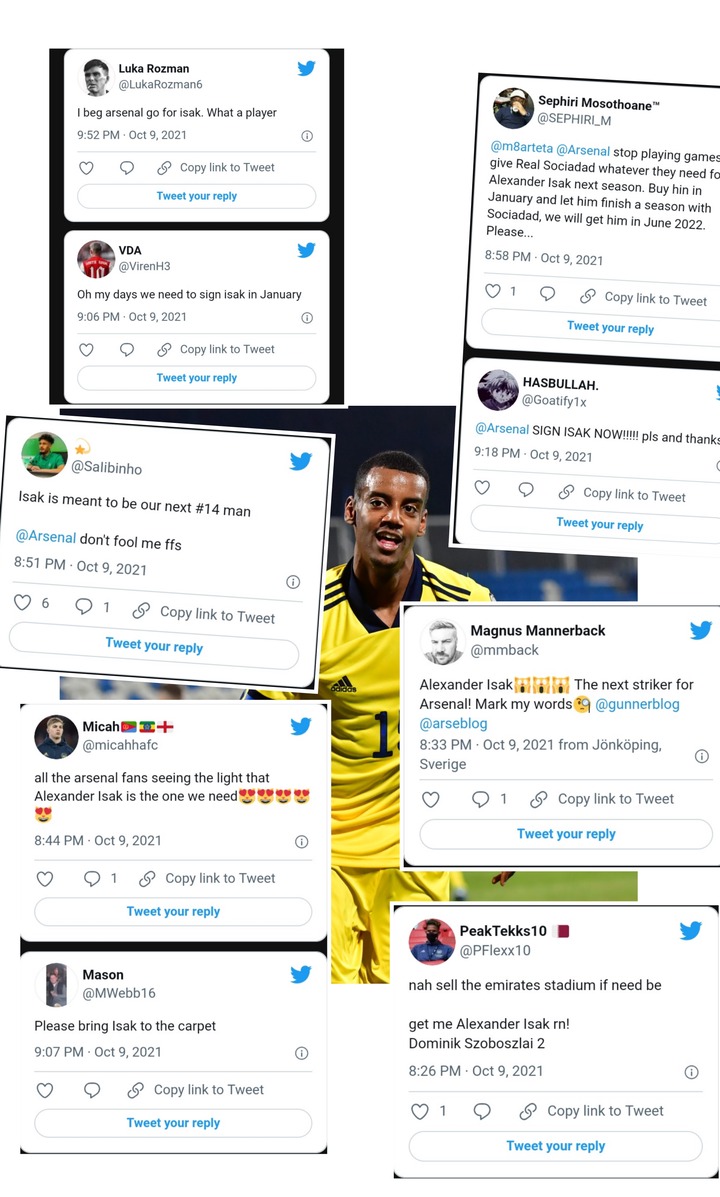This screenshot has width=720, height=1197.
Task: Open @m8arteta mention in Sephiri's tweet
Action: [521, 147]
